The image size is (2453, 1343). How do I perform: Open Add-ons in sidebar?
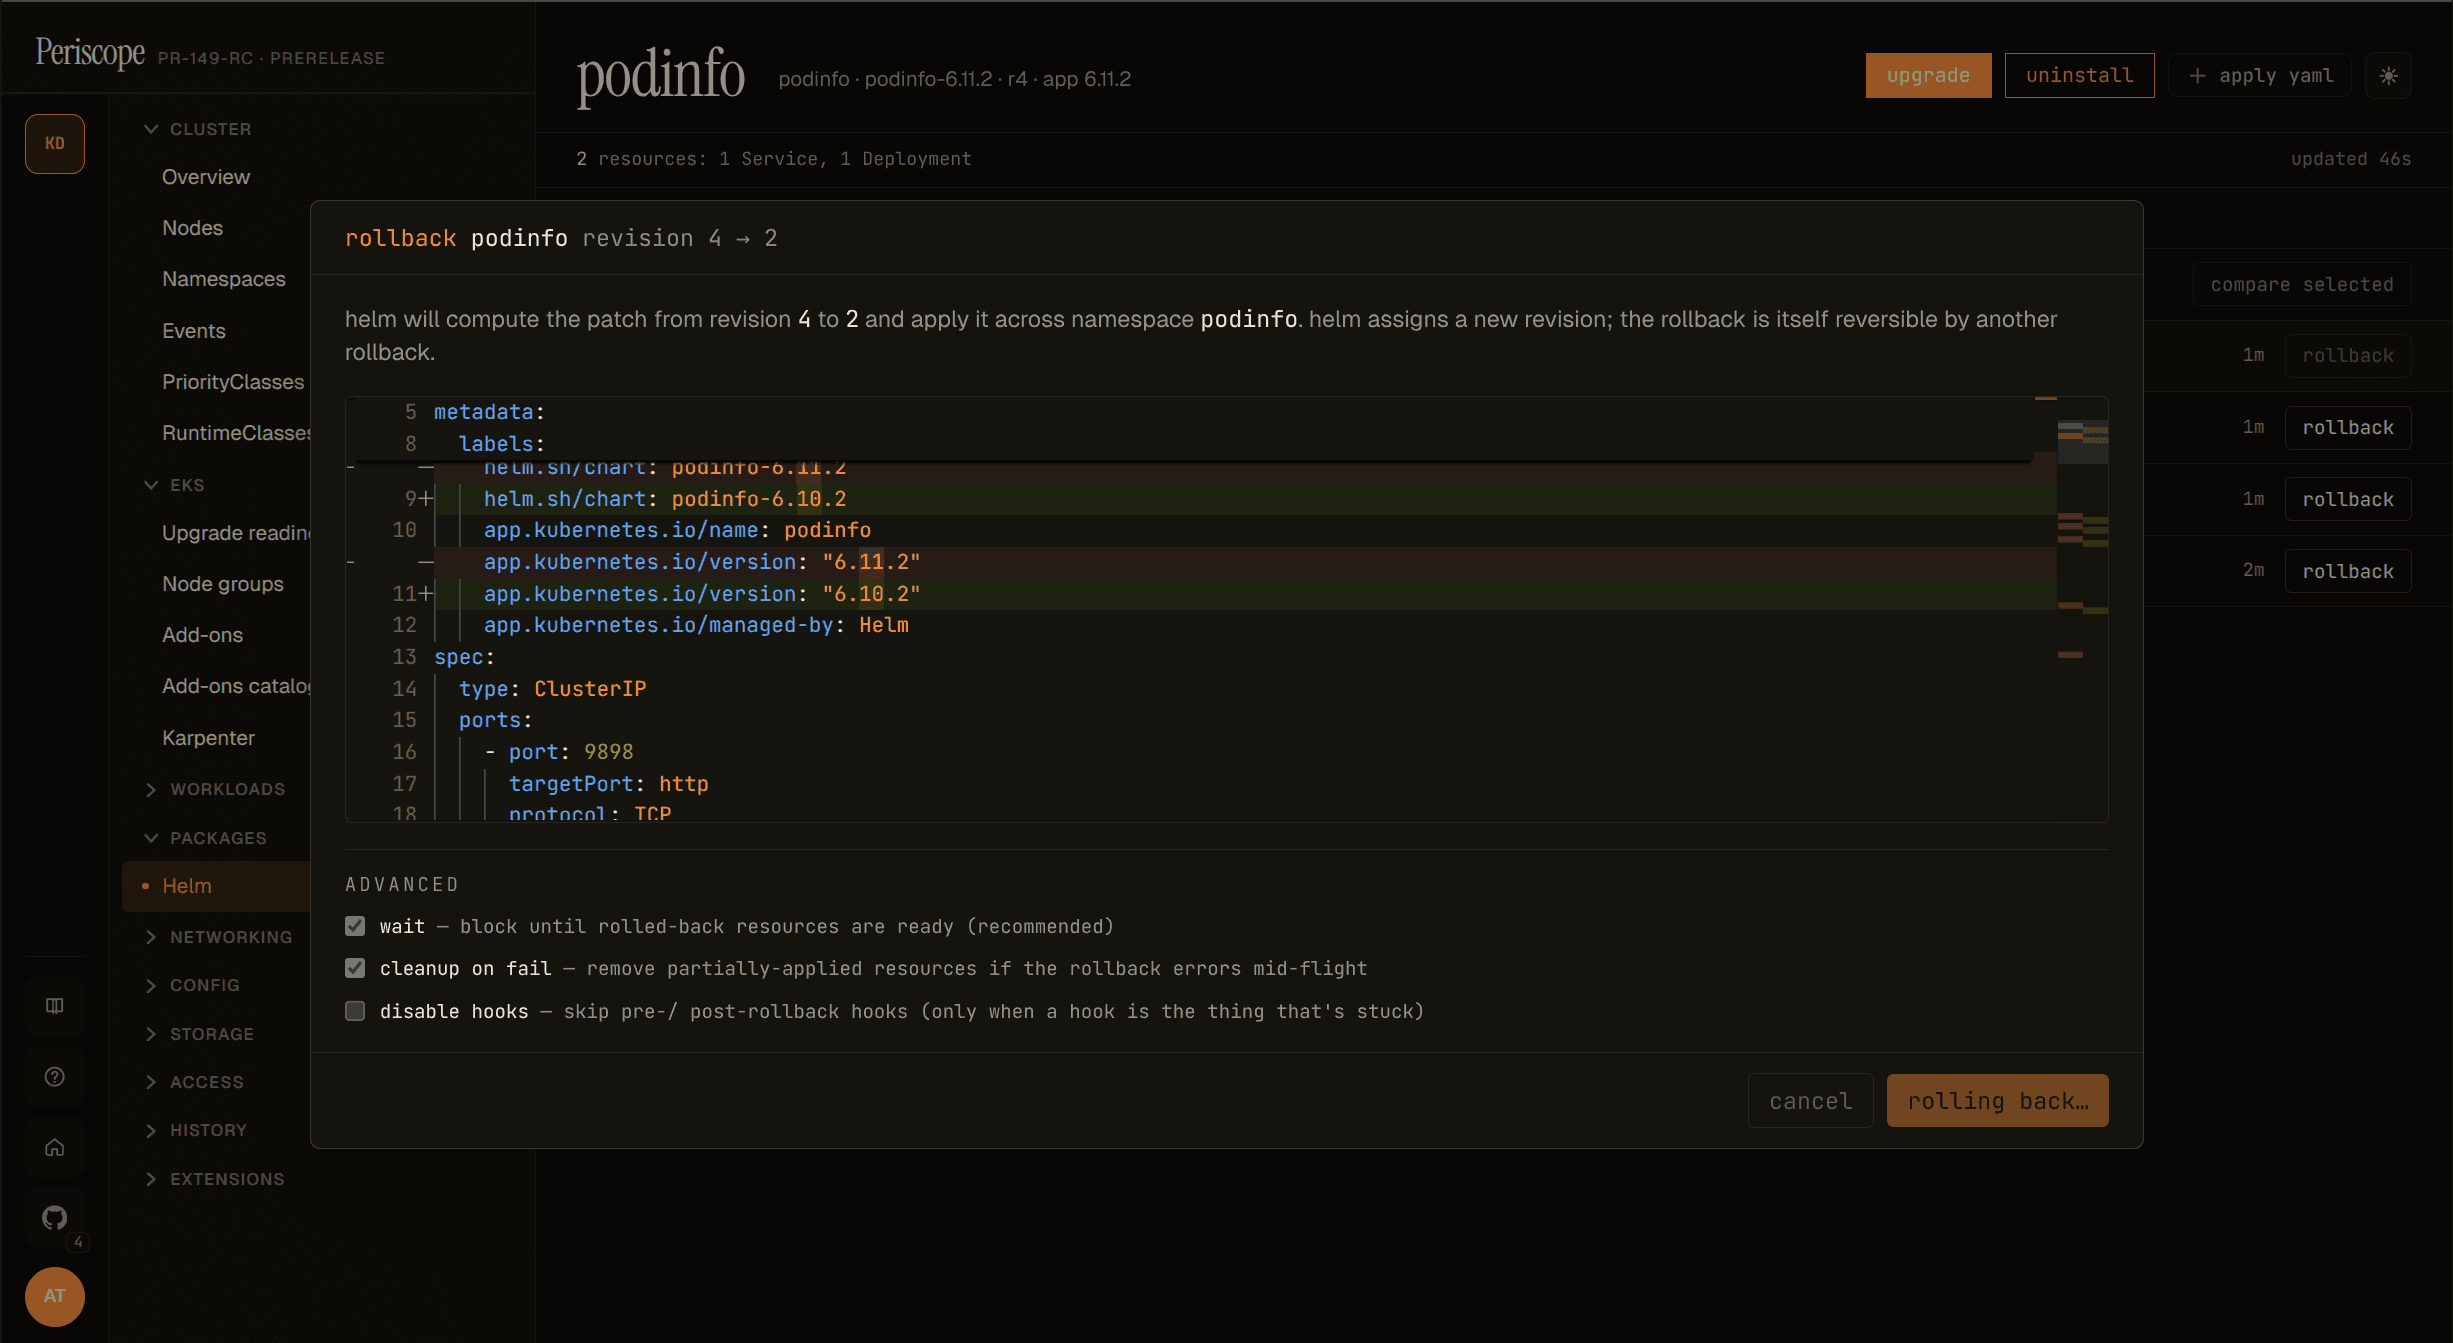(x=202, y=635)
